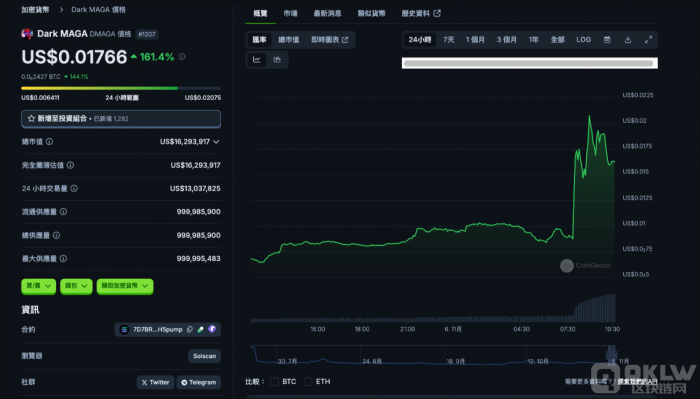Select the 1年 time range

click(534, 40)
